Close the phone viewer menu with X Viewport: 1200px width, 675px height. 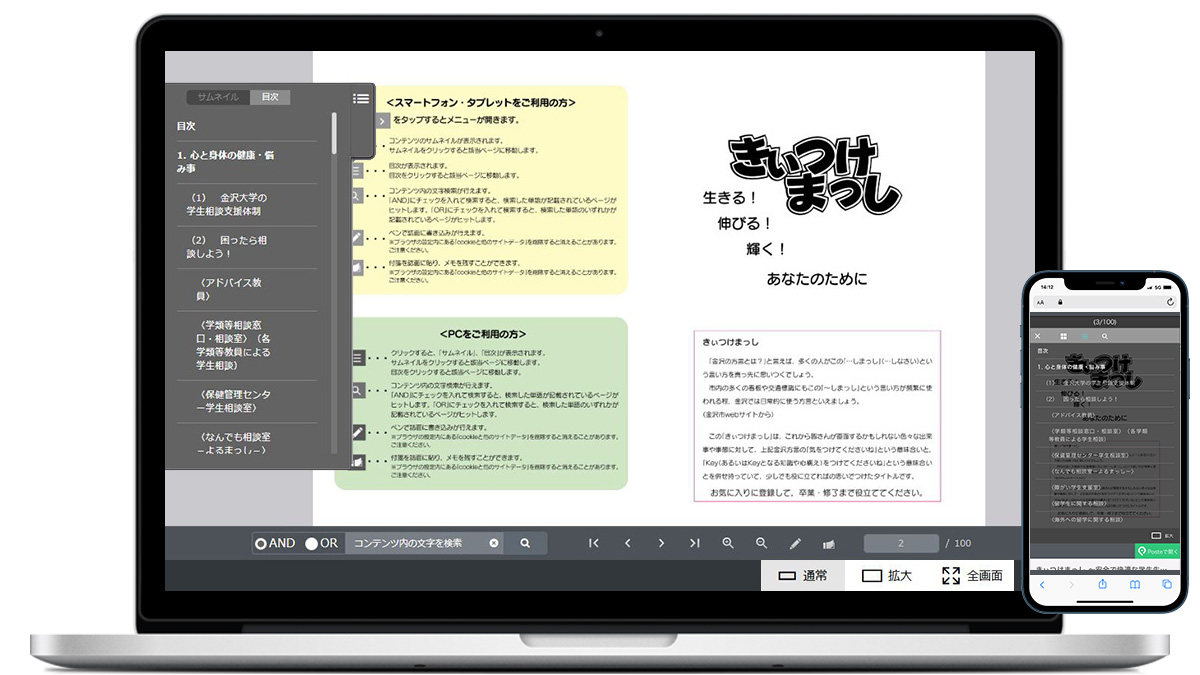pyautogui.click(x=1038, y=336)
